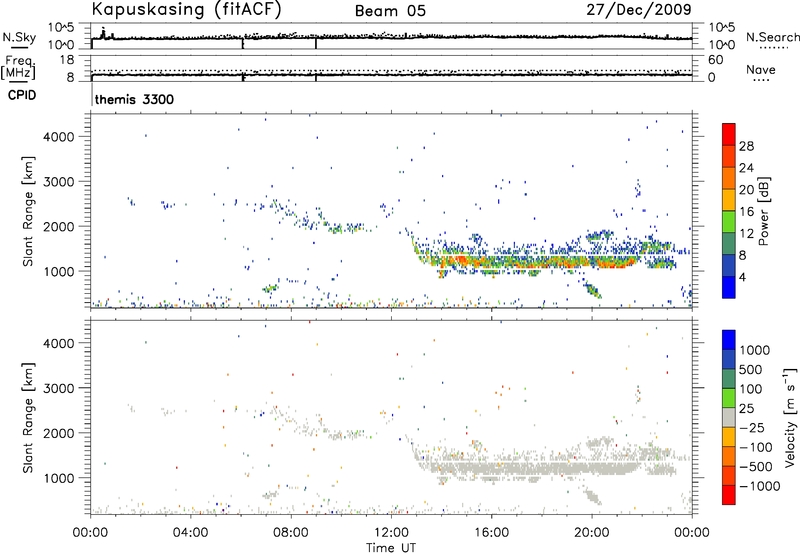Click the 00:00 label starting the time axis
The height and width of the screenshot is (554, 800).
90,533
